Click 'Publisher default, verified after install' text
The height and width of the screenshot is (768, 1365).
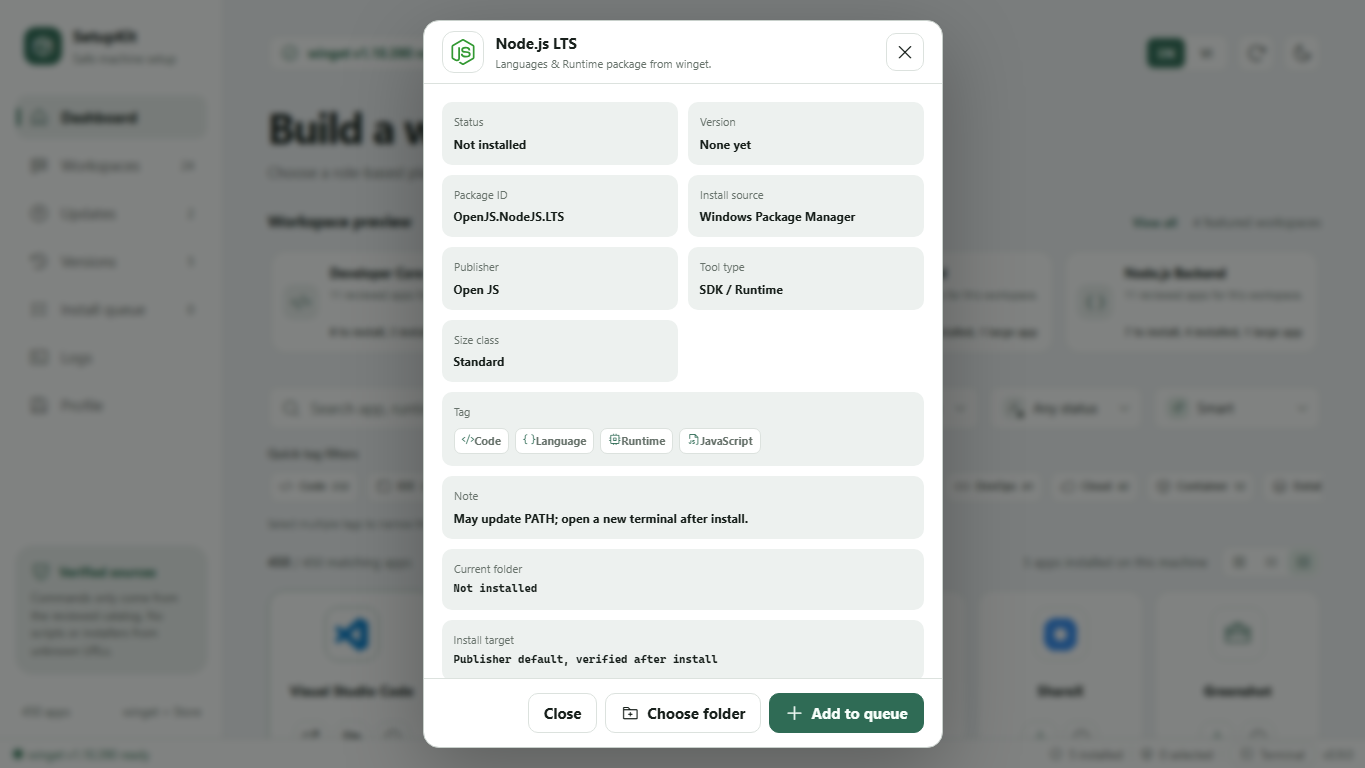pyautogui.click(x=585, y=659)
